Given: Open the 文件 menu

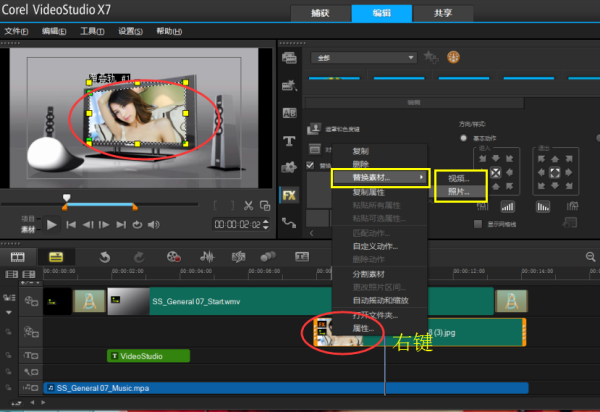Looking at the screenshot, I should point(16,31).
